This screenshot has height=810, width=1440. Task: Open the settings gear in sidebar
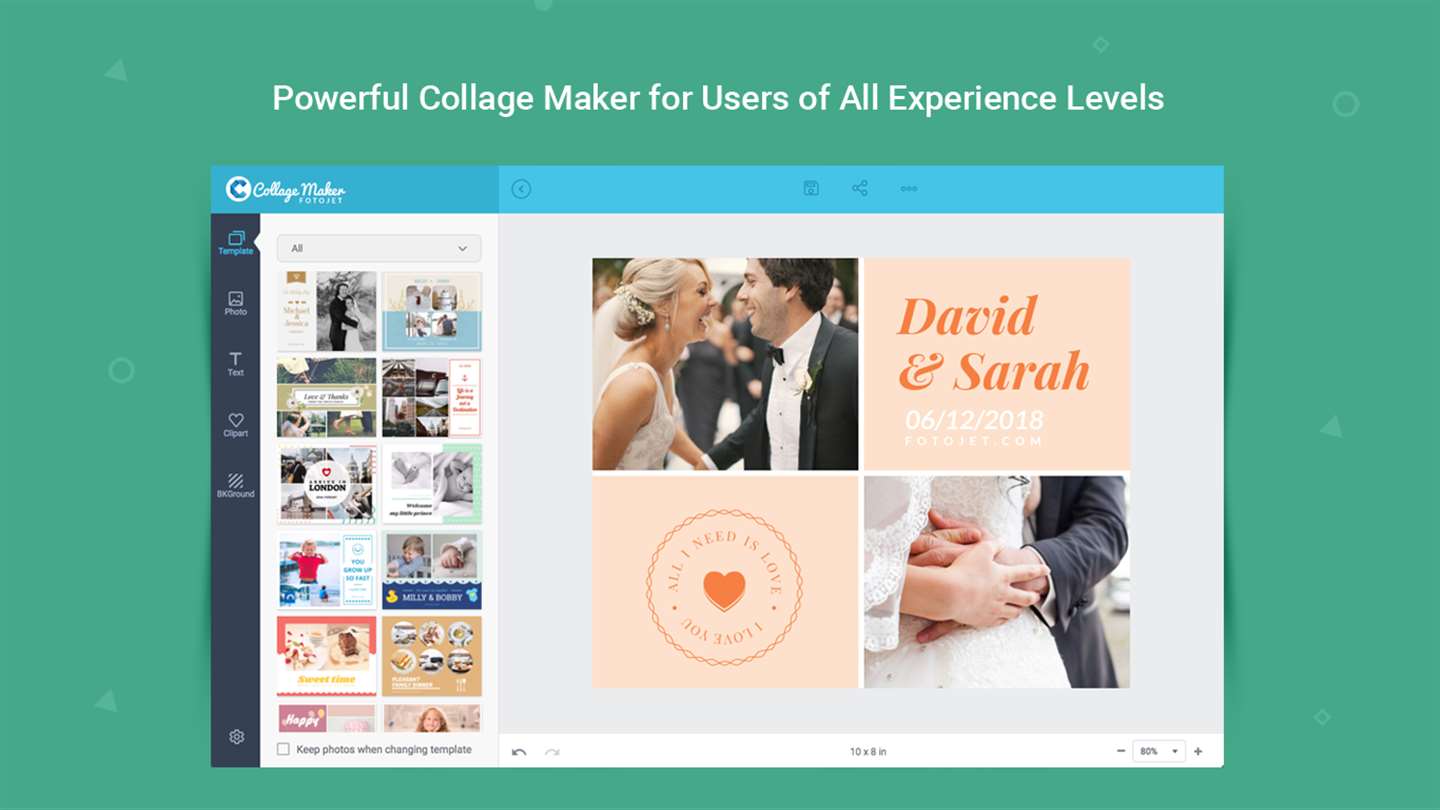(236, 737)
